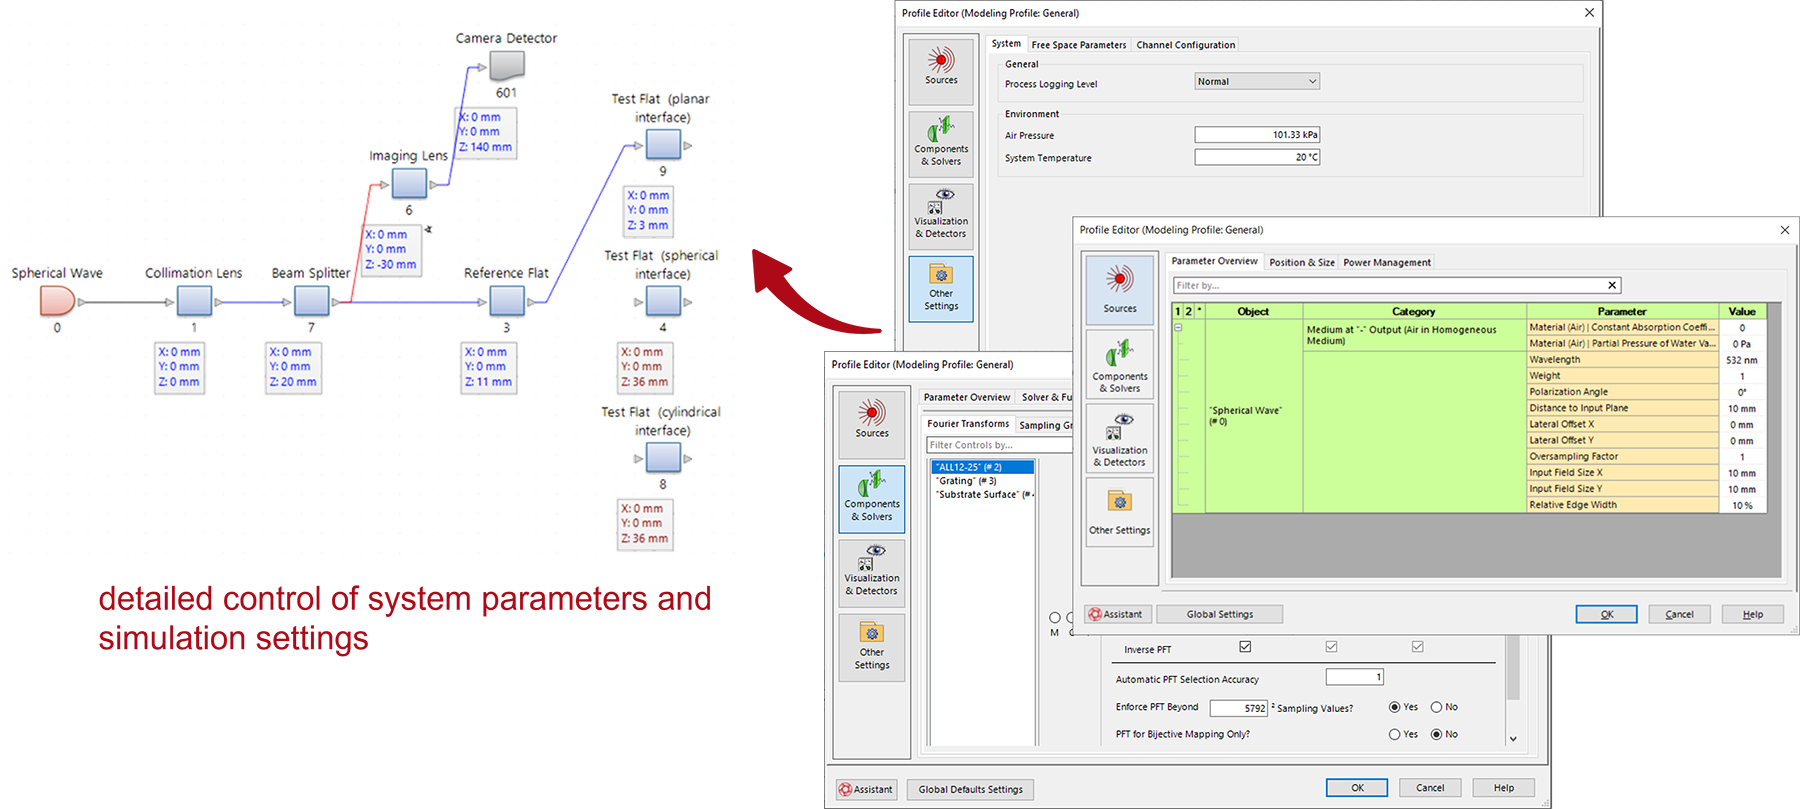Screen dimensions: 1800x809
Task: Toggle the first Inverse PFT checkbox
Action: (1245, 647)
